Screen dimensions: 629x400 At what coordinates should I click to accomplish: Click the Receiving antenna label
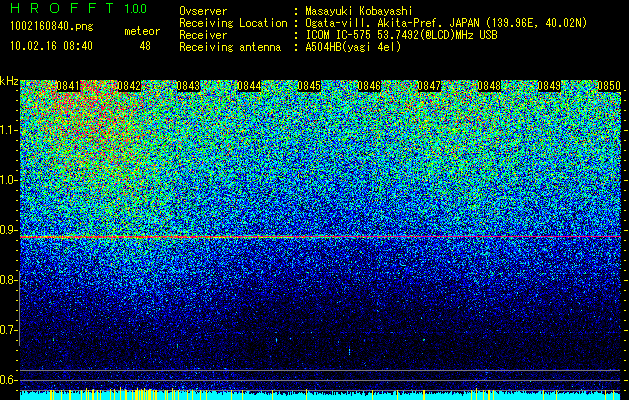[x=230, y=47]
